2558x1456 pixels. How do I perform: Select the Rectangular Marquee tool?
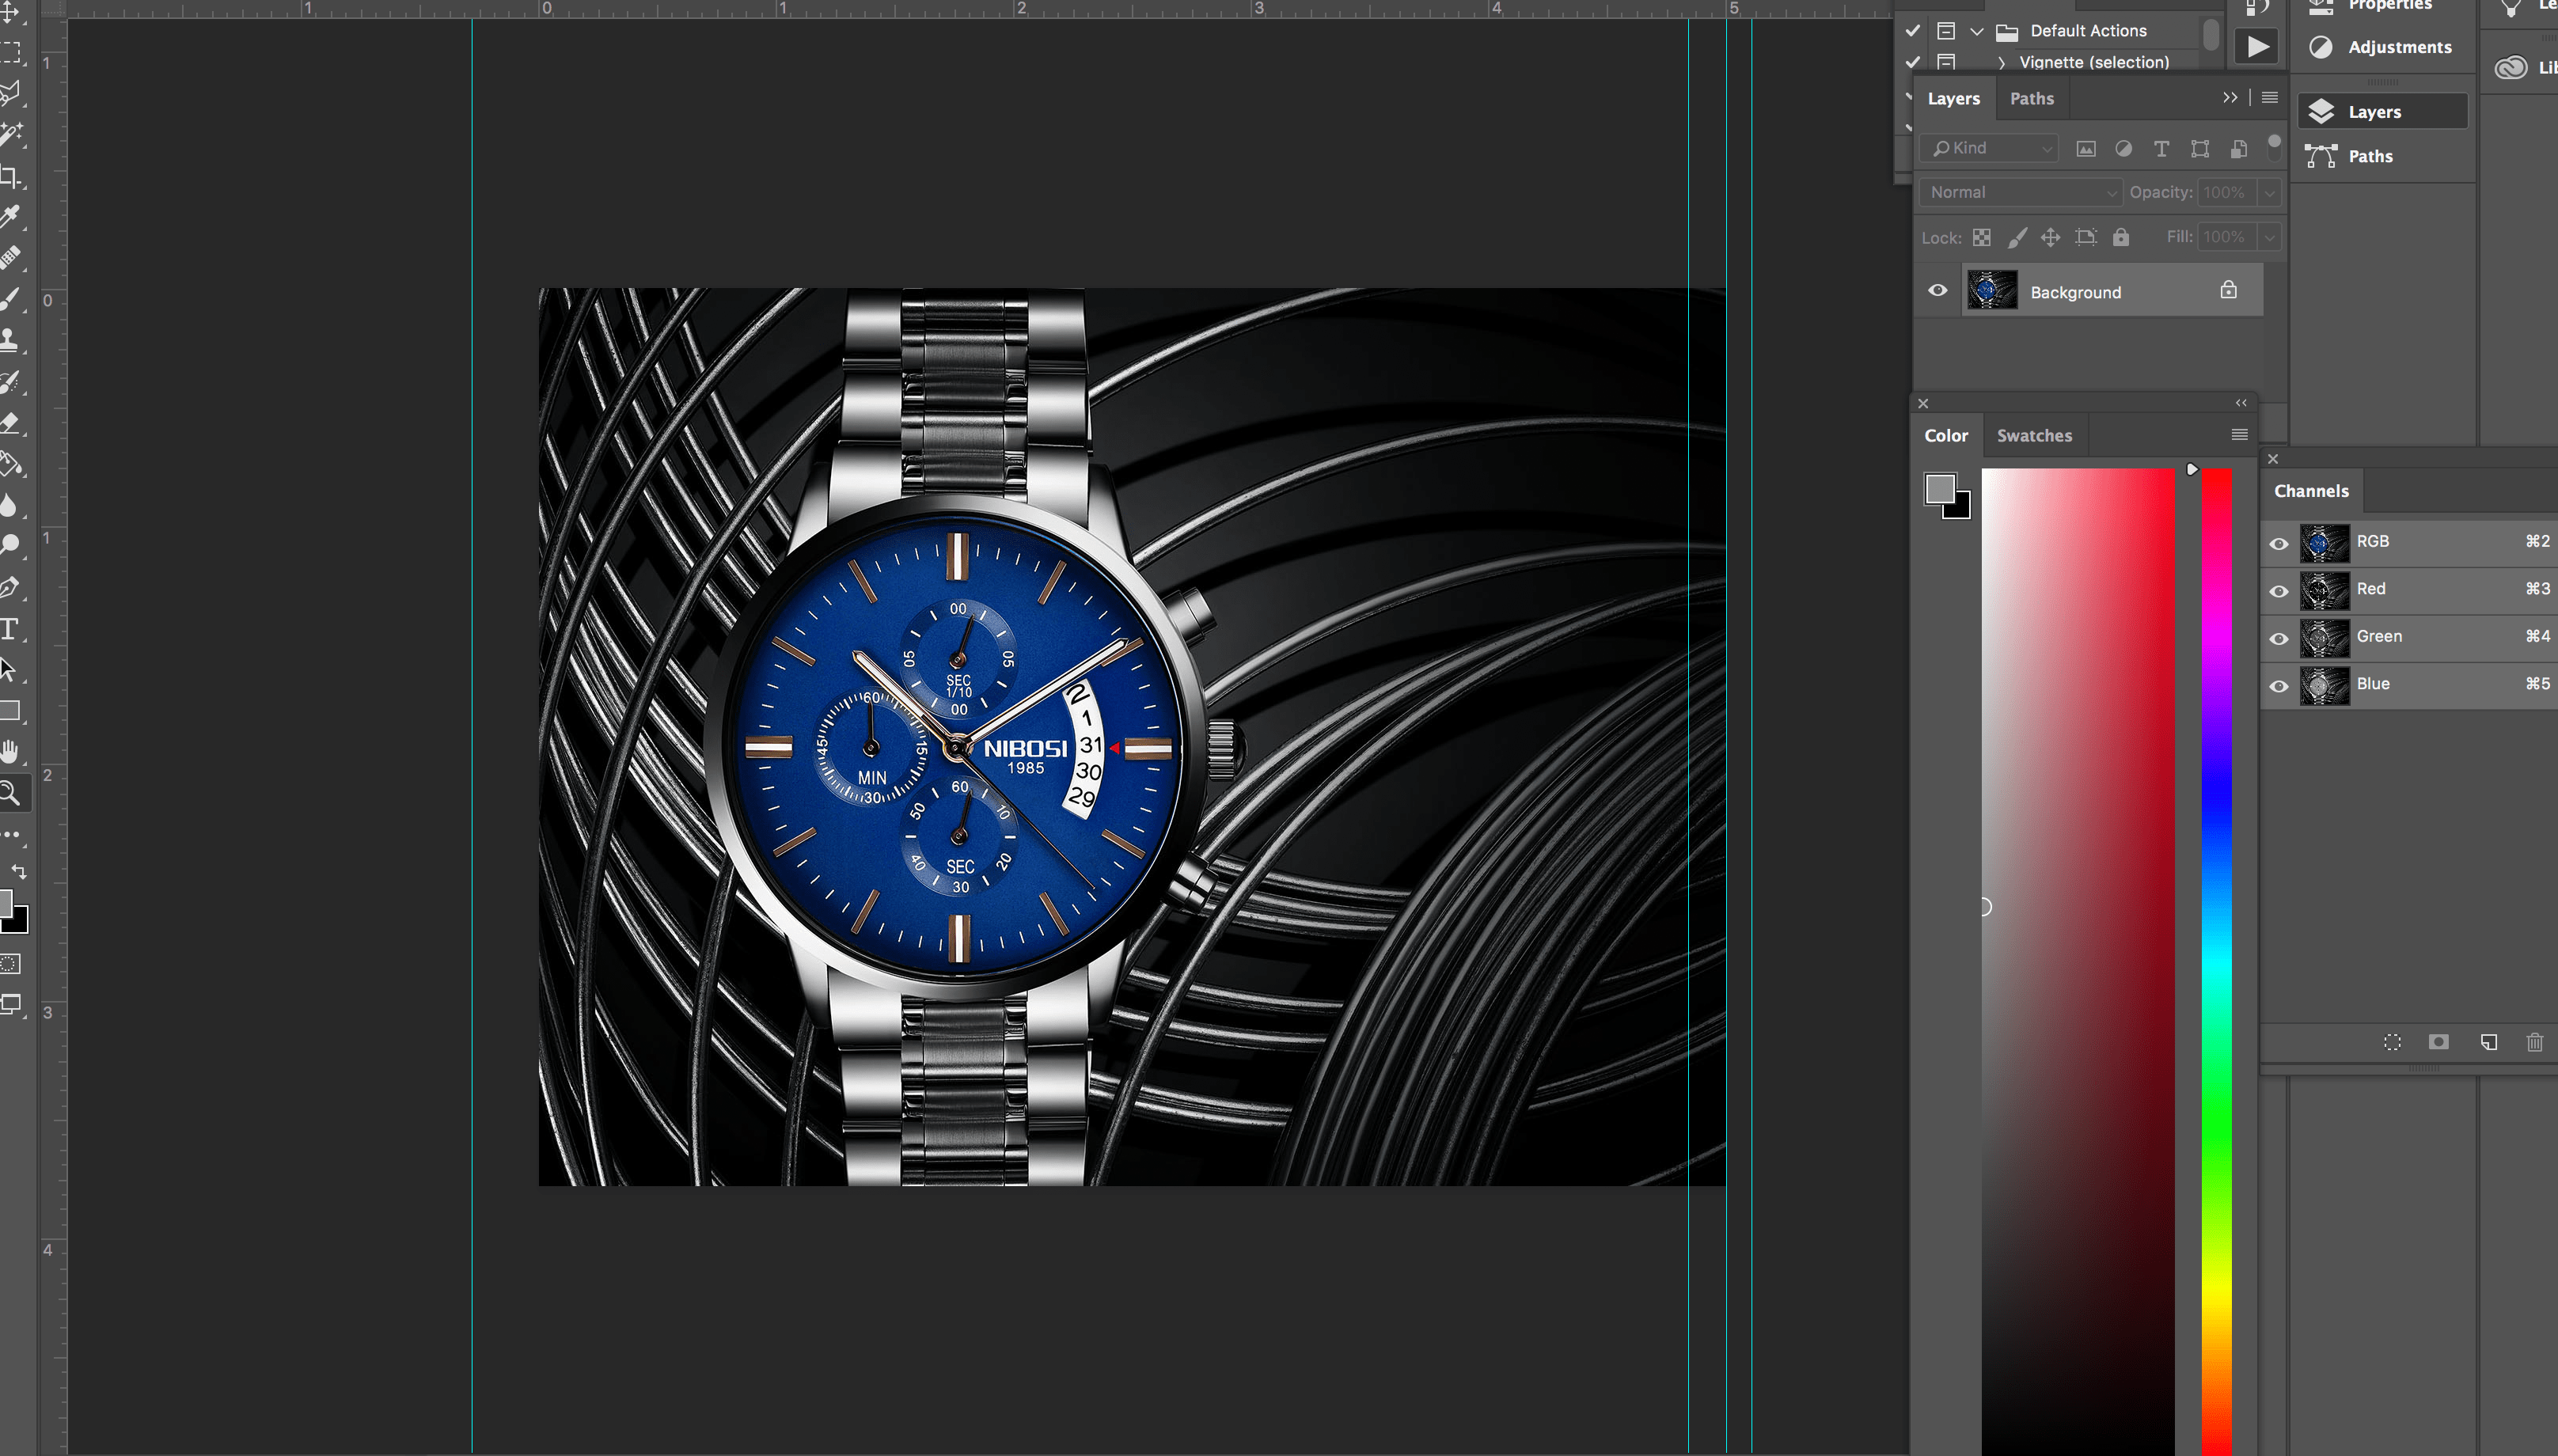pos(10,52)
